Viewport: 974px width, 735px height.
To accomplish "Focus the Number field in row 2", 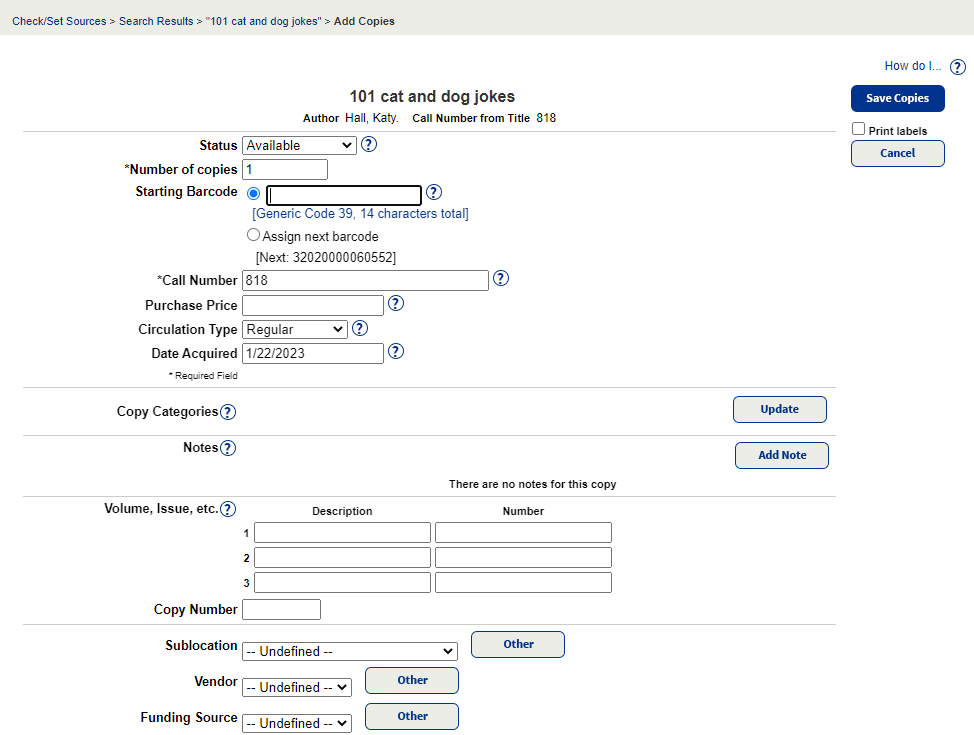I will [524, 557].
